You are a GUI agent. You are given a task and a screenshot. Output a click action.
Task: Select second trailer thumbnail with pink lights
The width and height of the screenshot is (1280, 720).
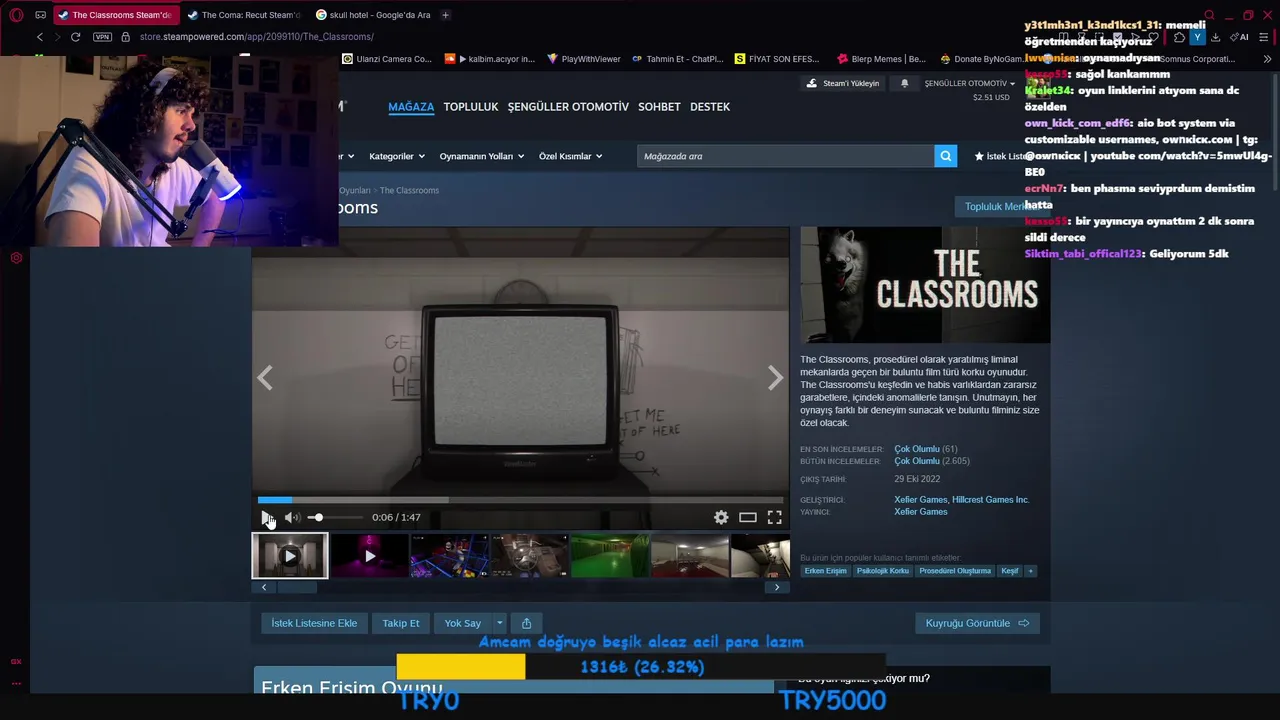click(x=370, y=556)
